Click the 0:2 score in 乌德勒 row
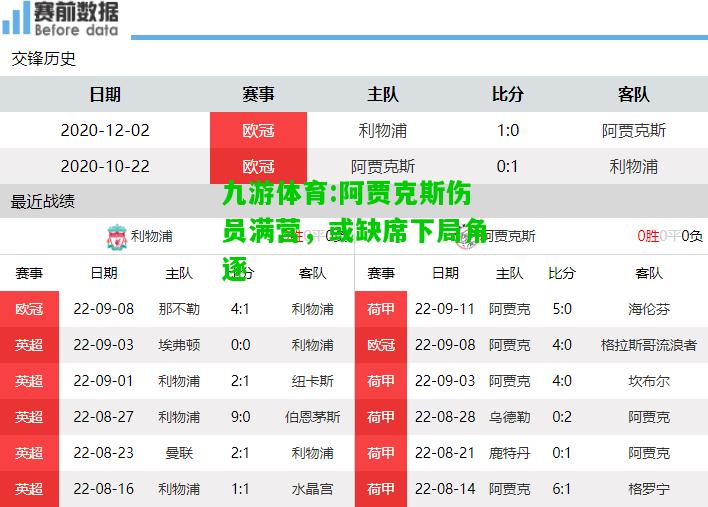Image resolution: width=708 pixels, height=507 pixels. pos(562,417)
